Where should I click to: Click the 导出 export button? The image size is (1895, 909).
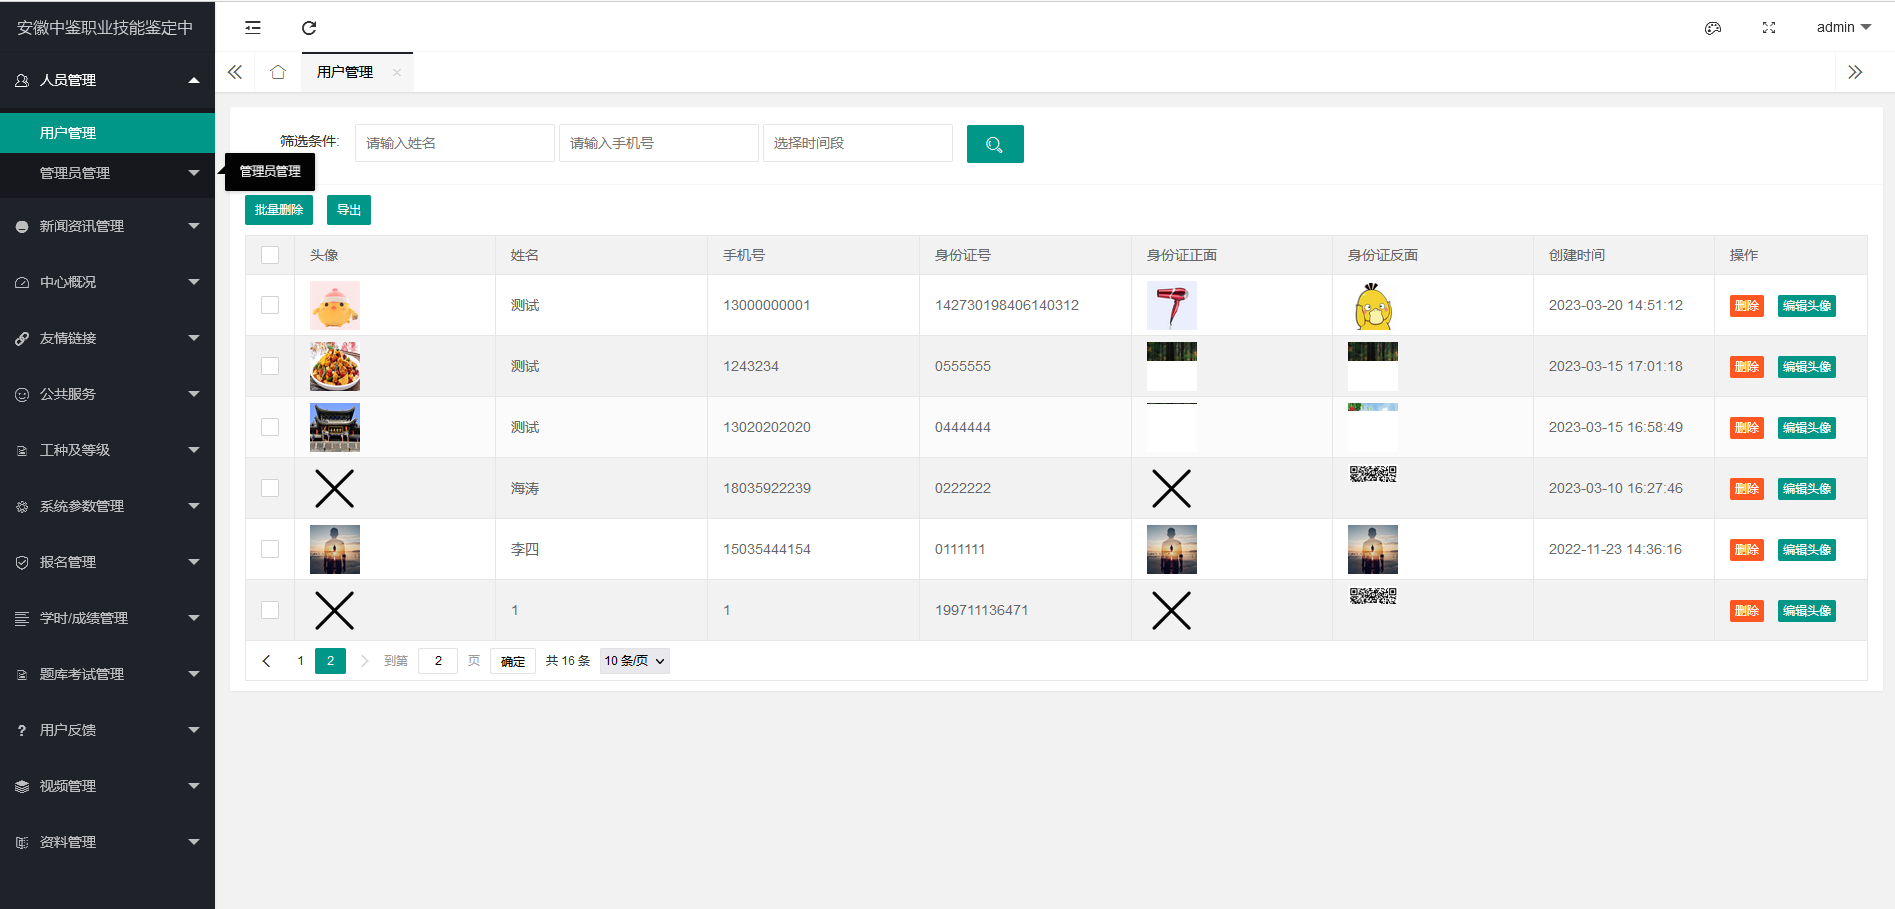pyautogui.click(x=349, y=210)
